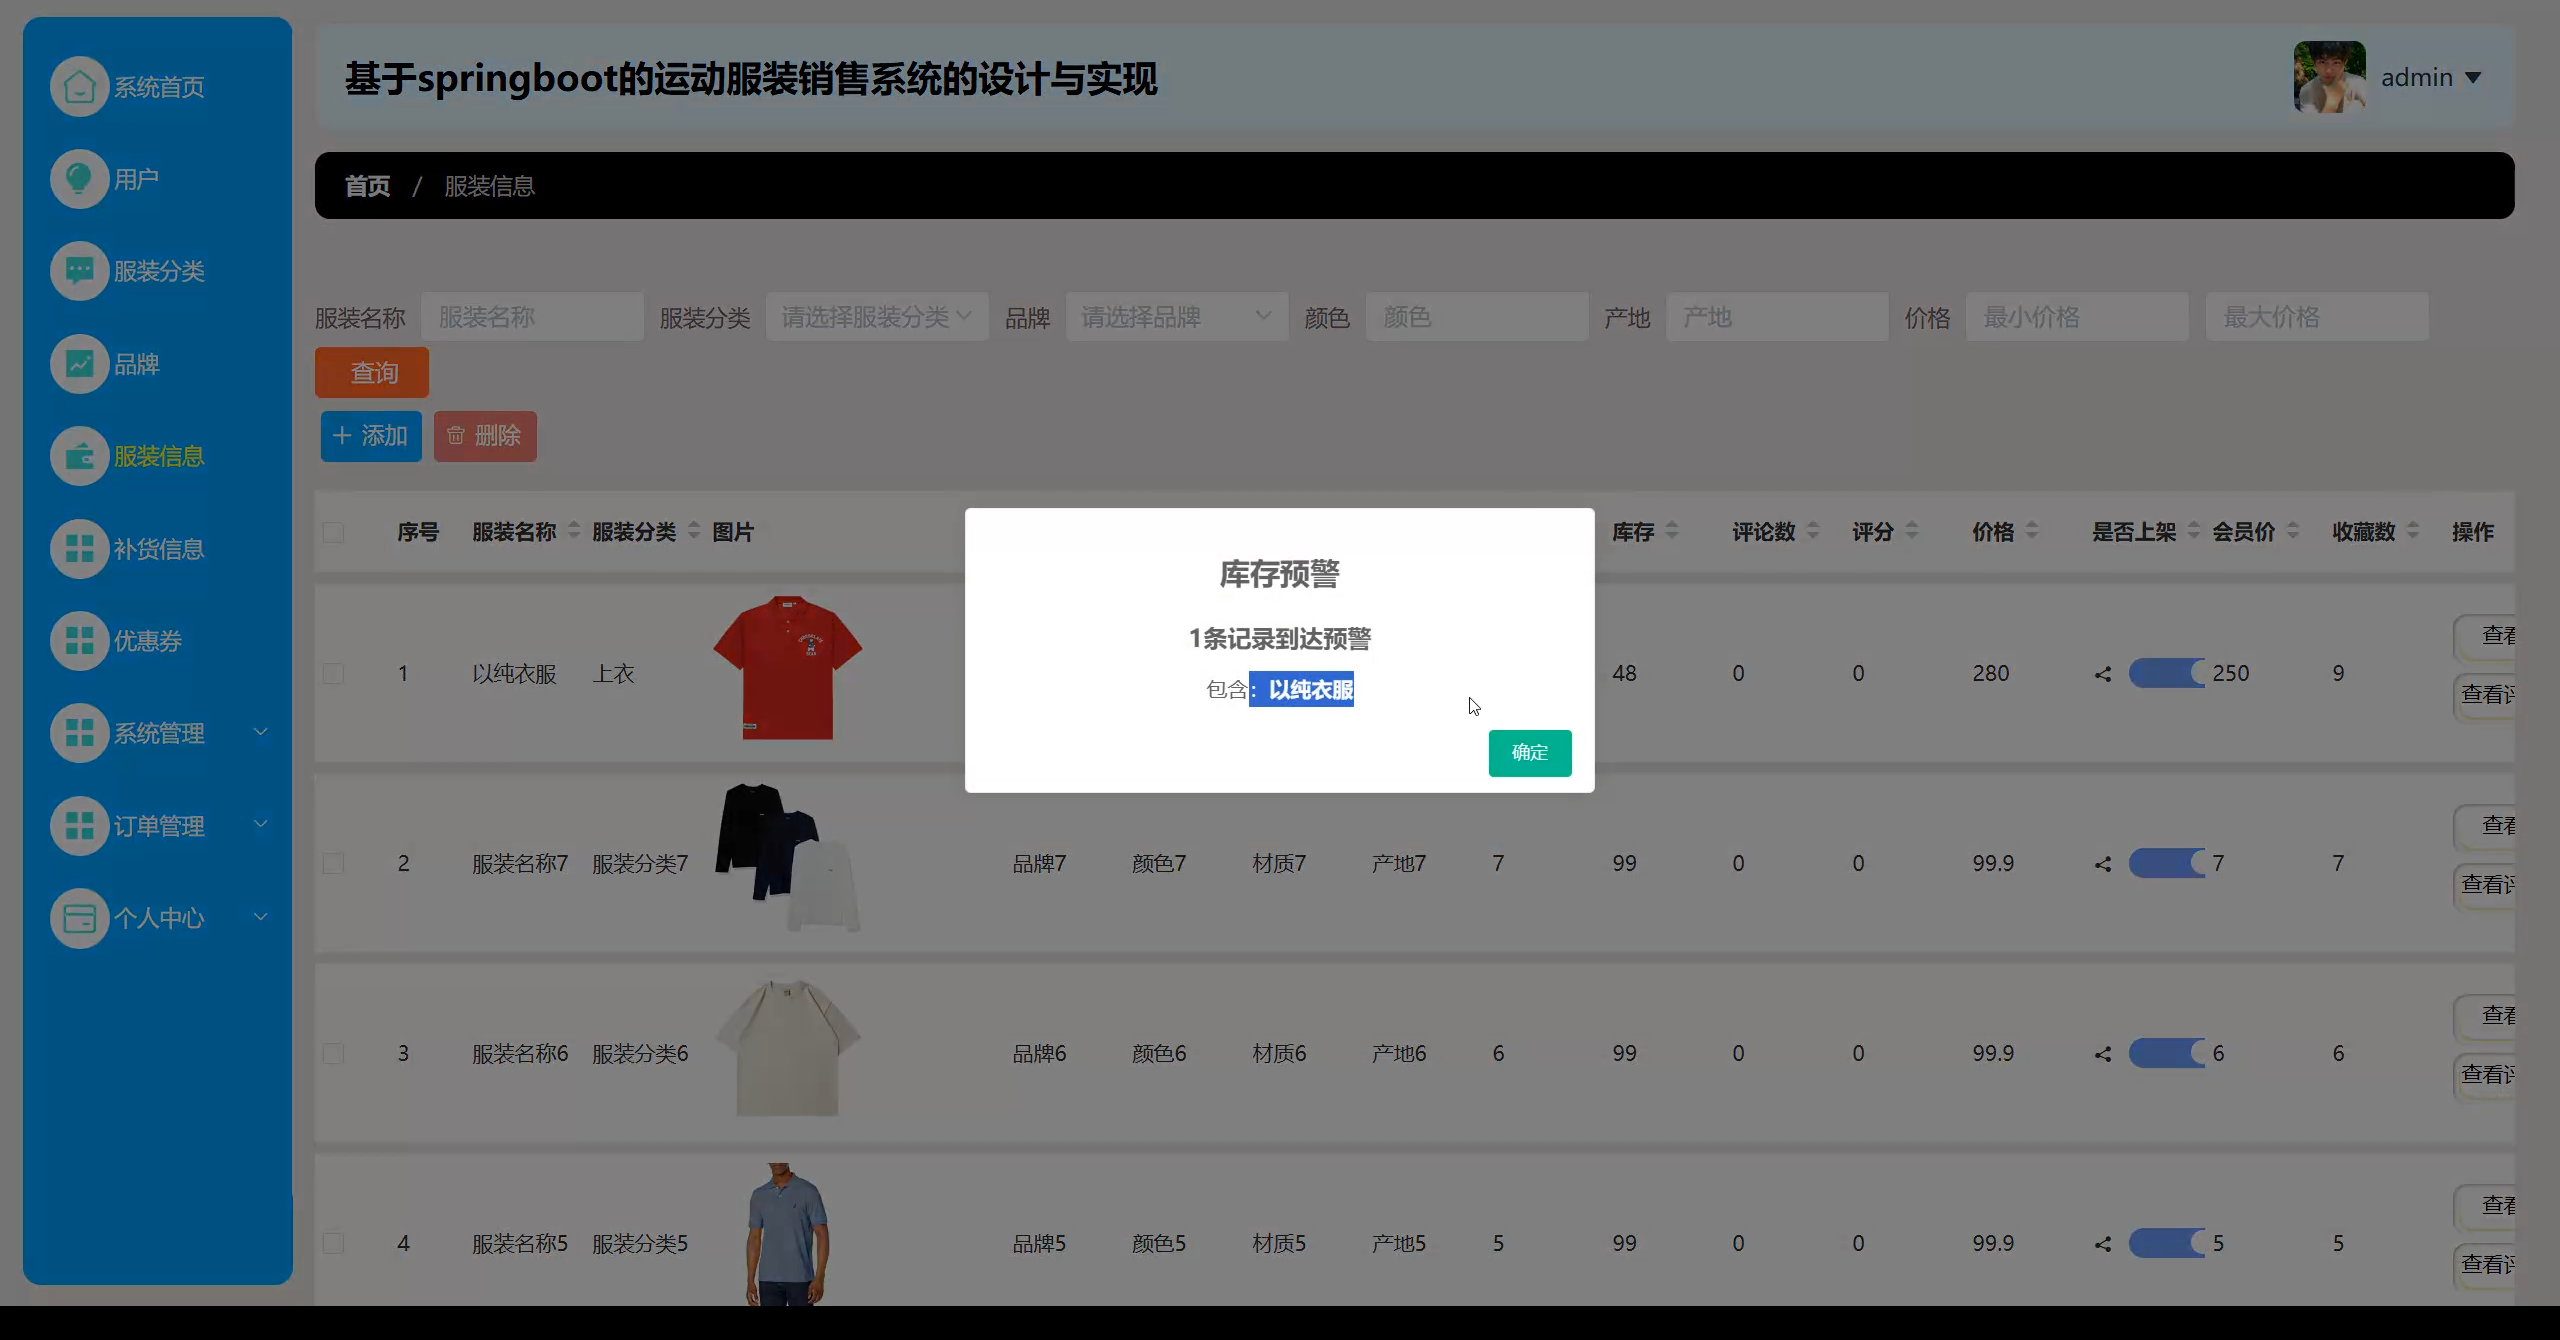Click the 系统首页 home icon in the sidebar
Viewport: 2560px width, 1340px height.
pos(79,87)
